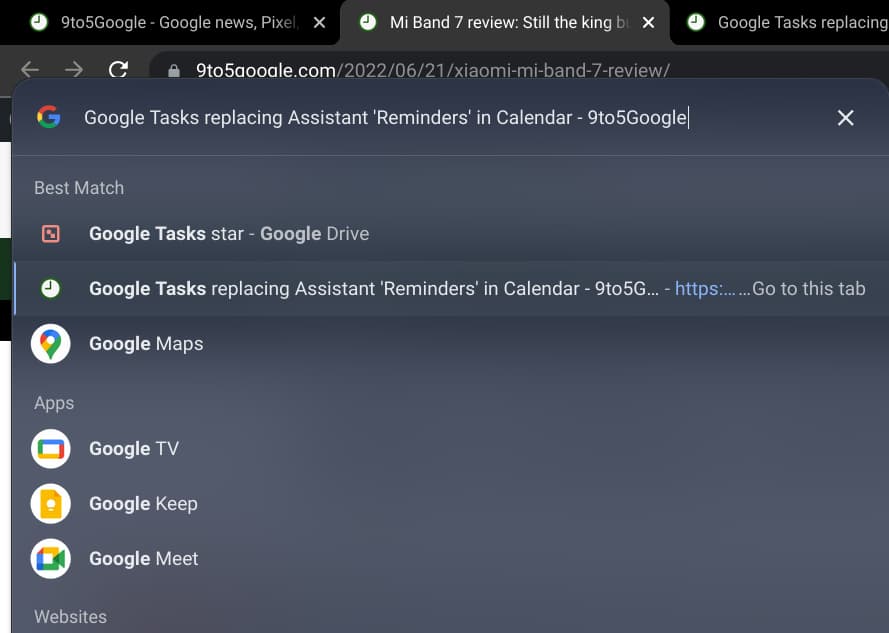Clear the launcher search with the X icon
The width and height of the screenshot is (889, 633).
pyautogui.click(x=845, y=118)
